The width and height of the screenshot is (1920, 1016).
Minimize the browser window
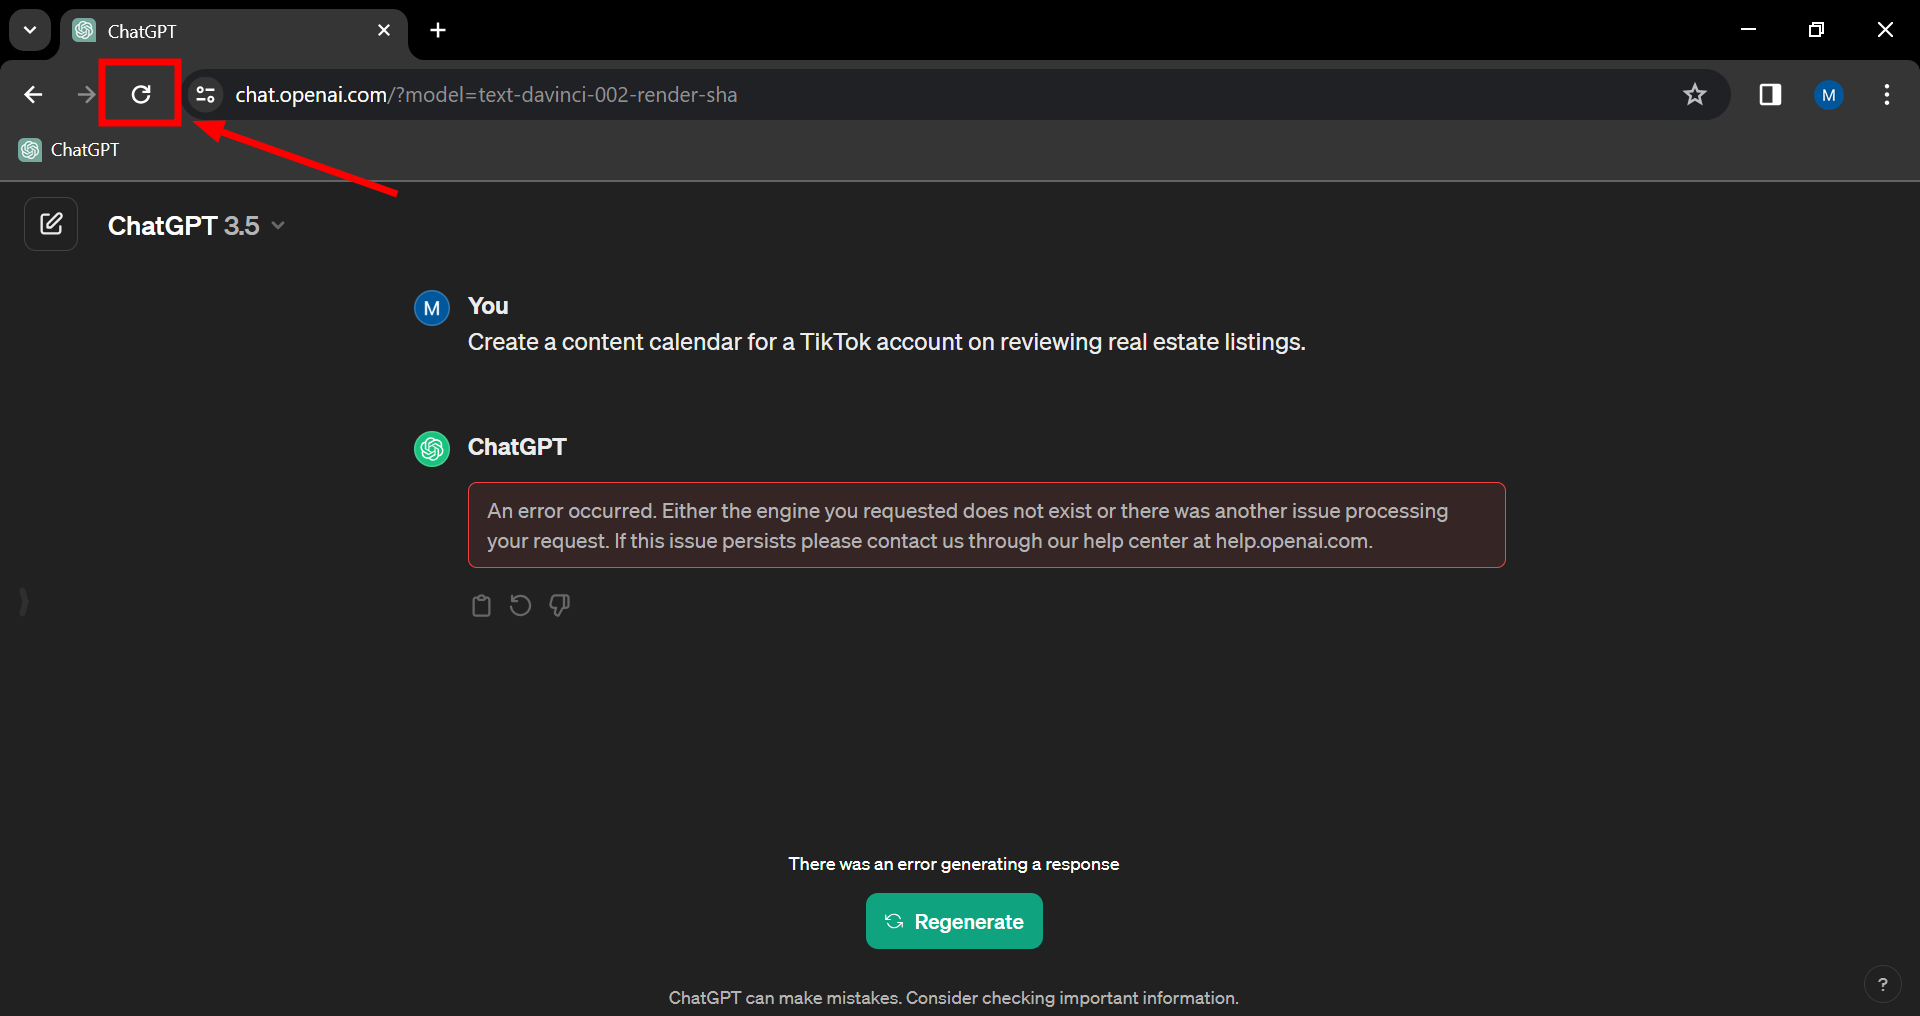tap(1748, 30)
